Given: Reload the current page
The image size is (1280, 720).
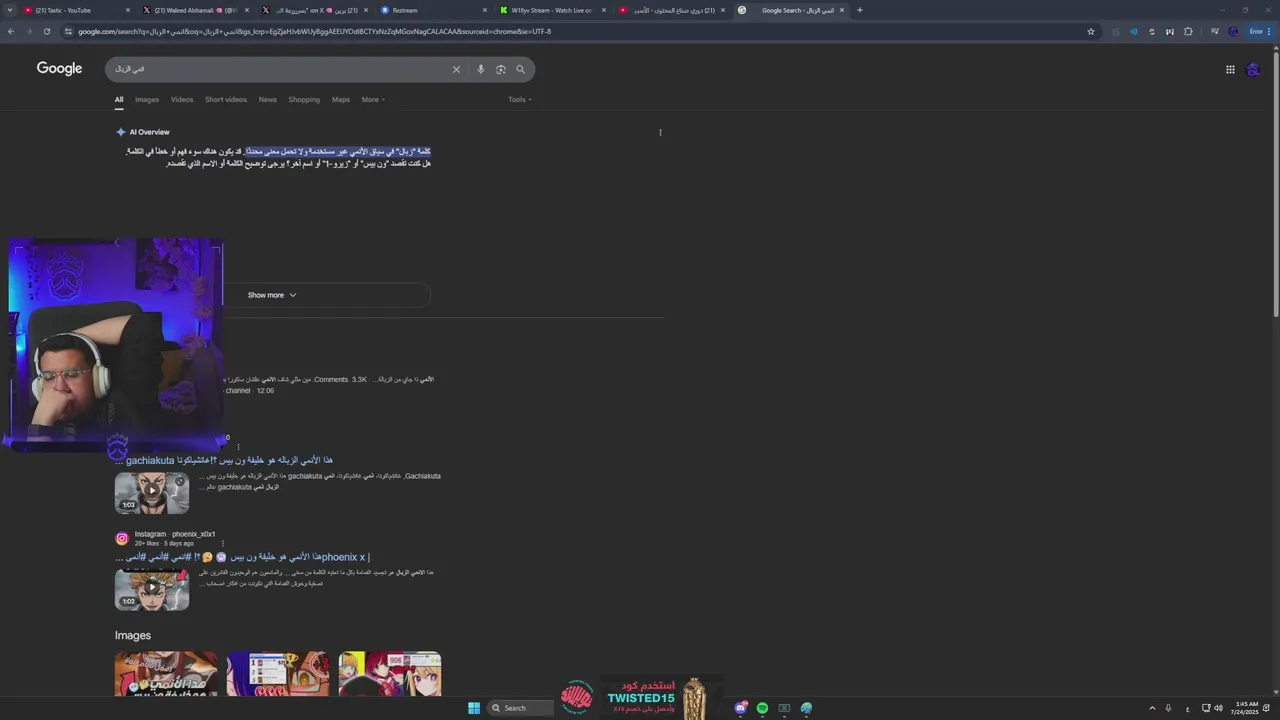Looking at the screenshot, I should tap(46, 31).
